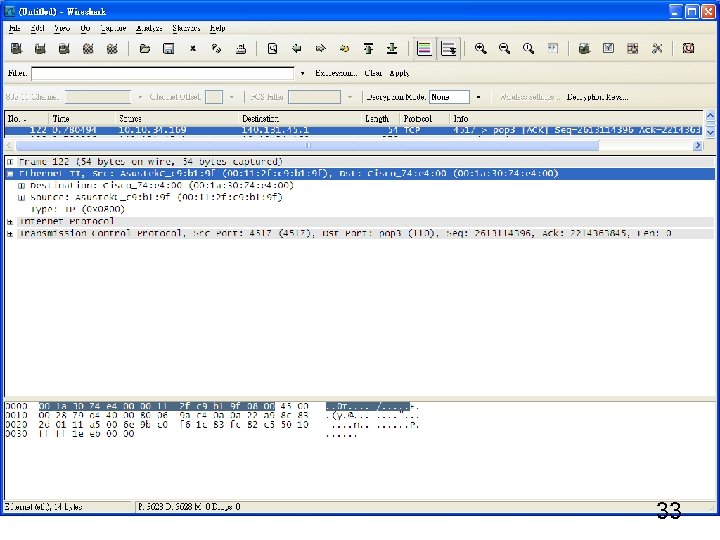This screenshot has width=720, height=540.
Task: Collapse the Ethernet II tree node
Action: click(x=10, y=174)
